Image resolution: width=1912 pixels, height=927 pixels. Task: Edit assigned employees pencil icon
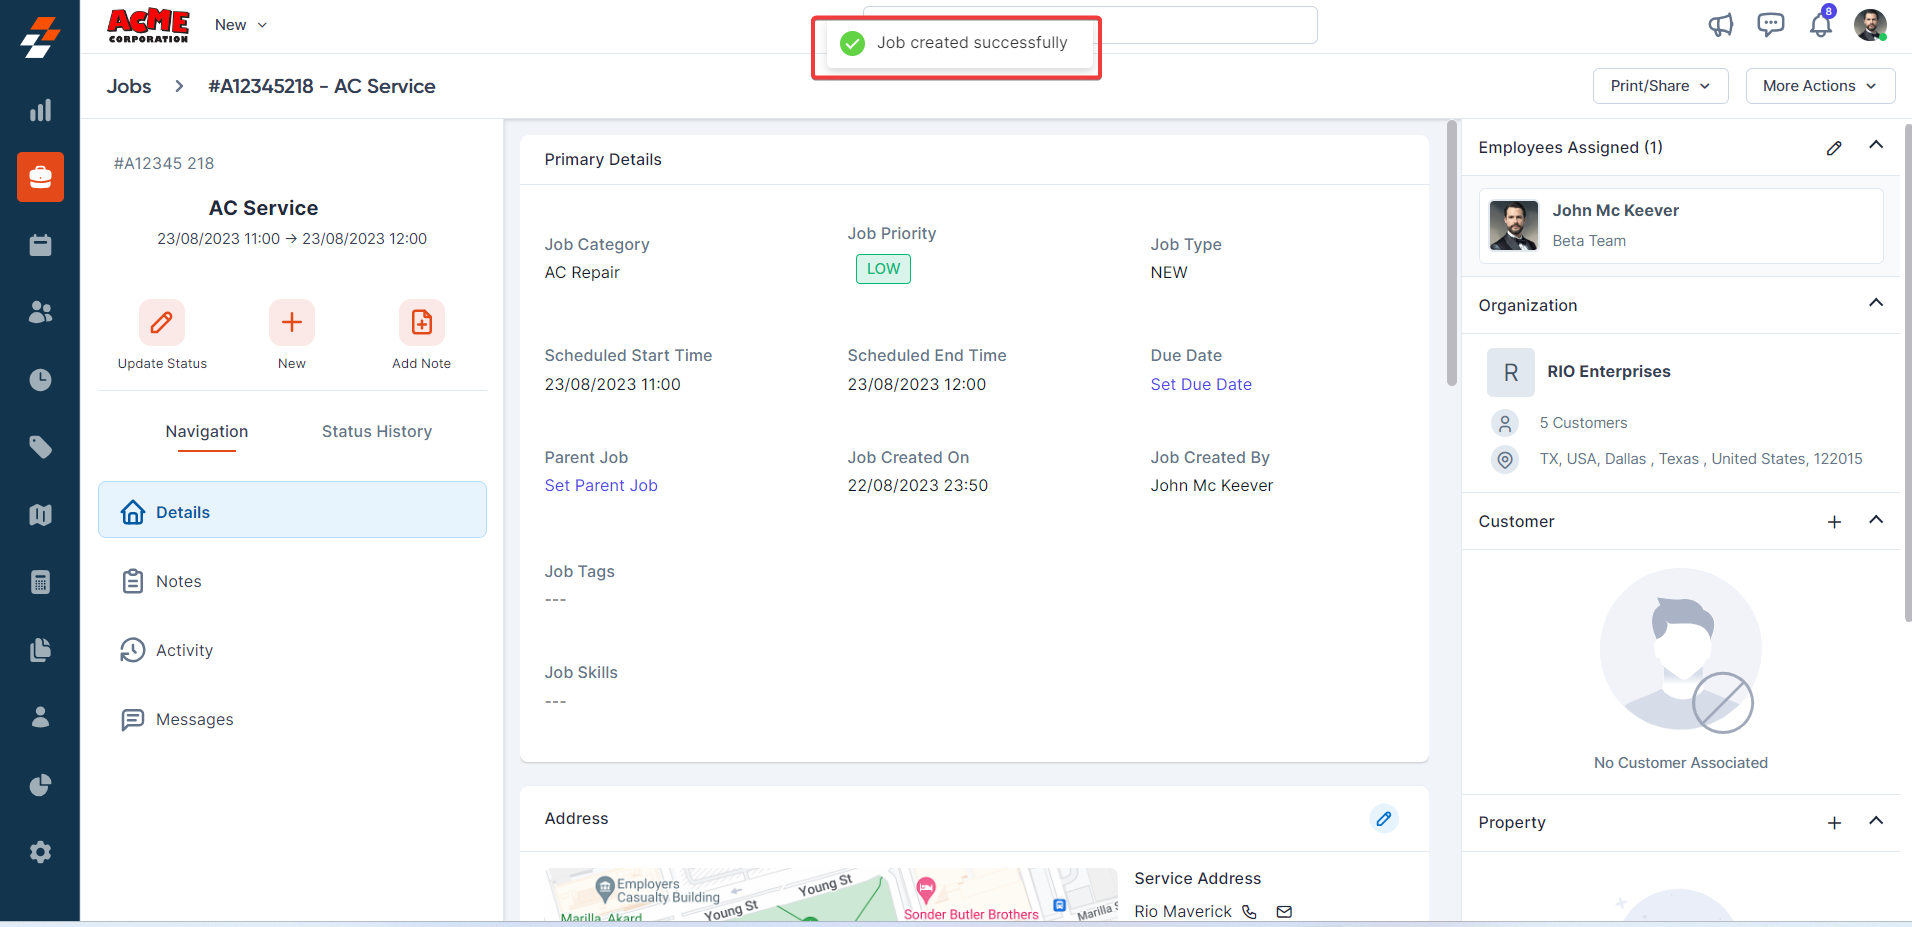(x=1834, y=148)
